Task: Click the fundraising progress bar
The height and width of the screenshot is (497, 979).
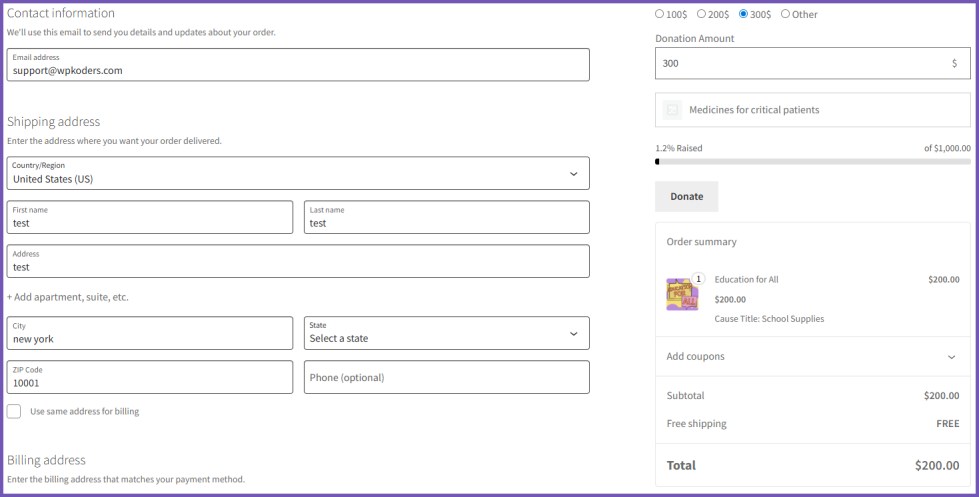Action: (x=812, y=161)
